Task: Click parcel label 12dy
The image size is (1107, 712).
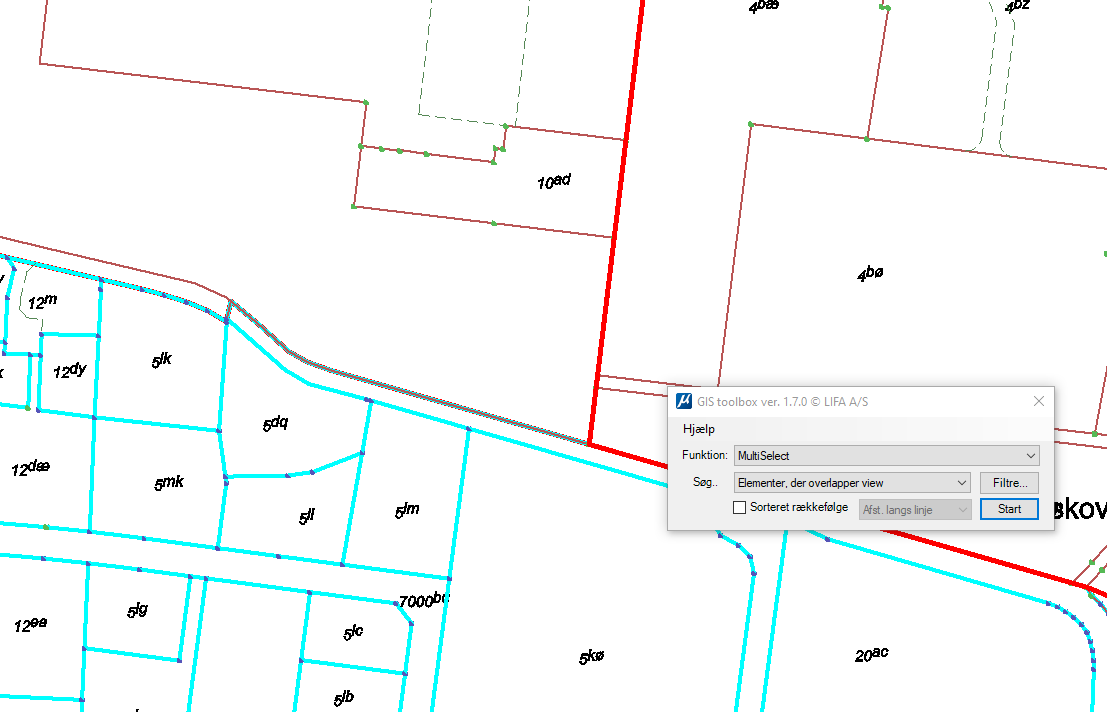Action: pyautogui.click(x=69, y=370)
